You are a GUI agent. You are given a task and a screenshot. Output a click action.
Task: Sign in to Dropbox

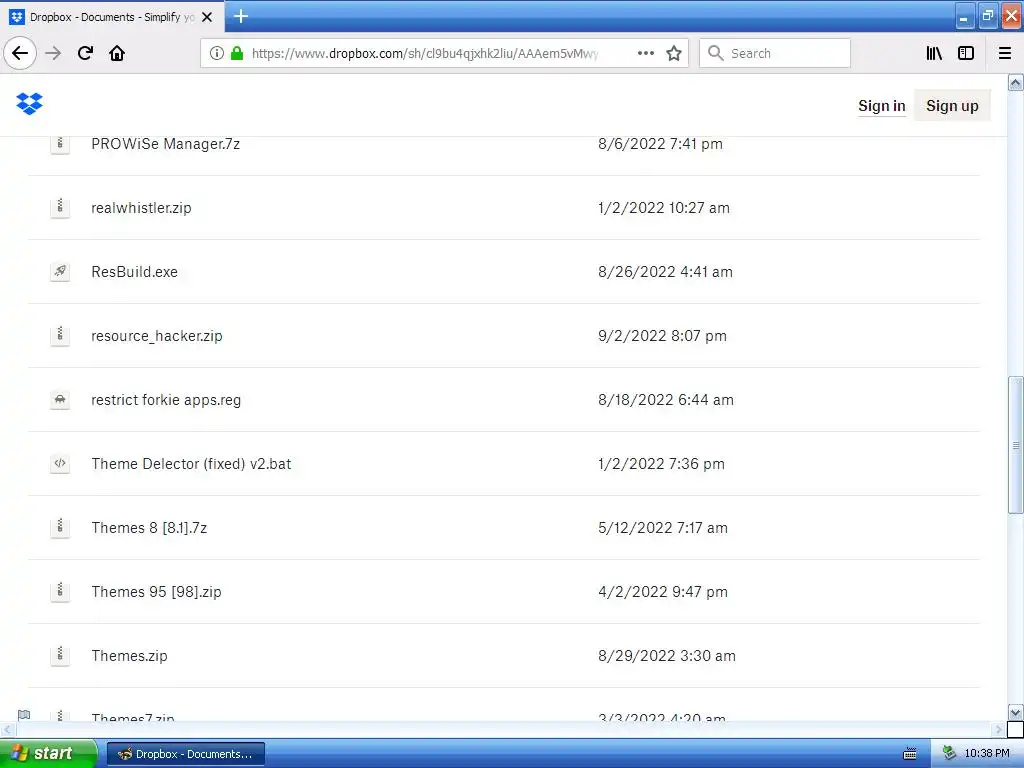coord(882,106)
